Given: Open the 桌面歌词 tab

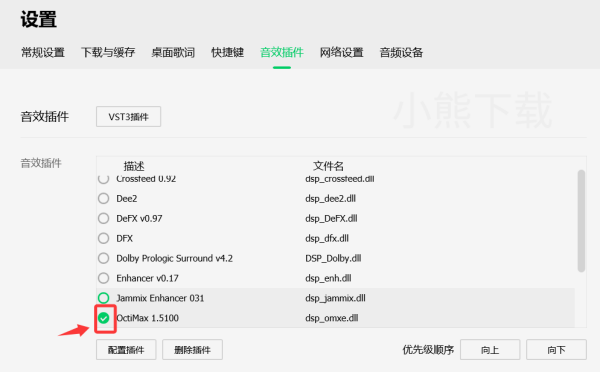Looking at the screenshot, I should (173, 52).
